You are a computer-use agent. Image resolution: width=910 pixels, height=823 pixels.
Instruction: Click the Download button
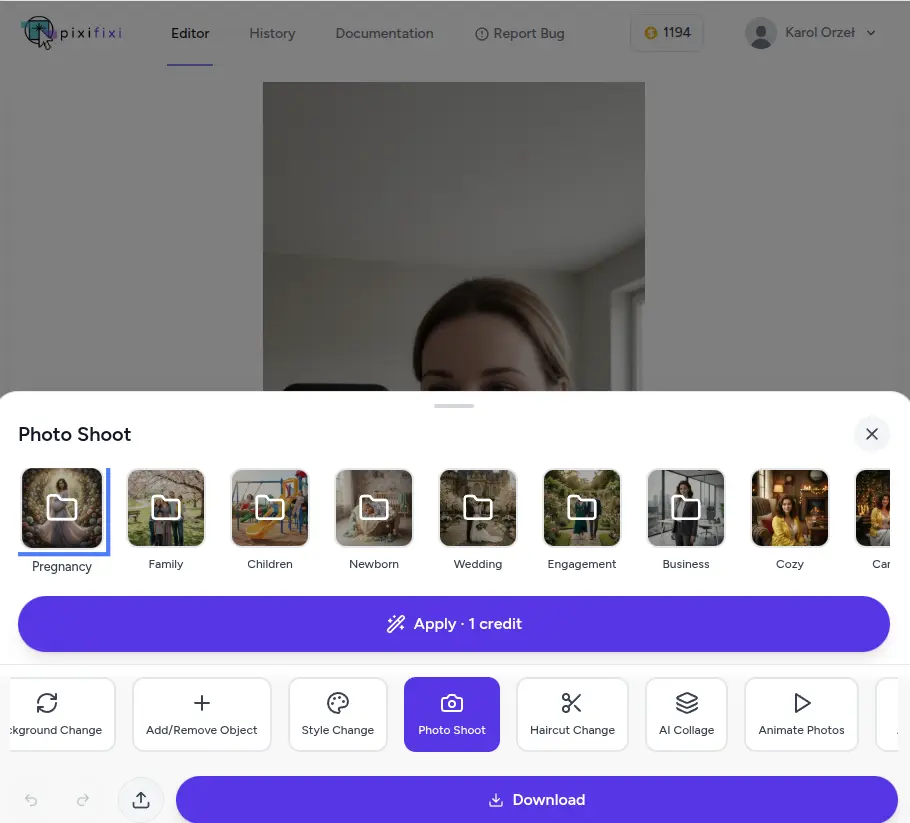pos(537,800)
